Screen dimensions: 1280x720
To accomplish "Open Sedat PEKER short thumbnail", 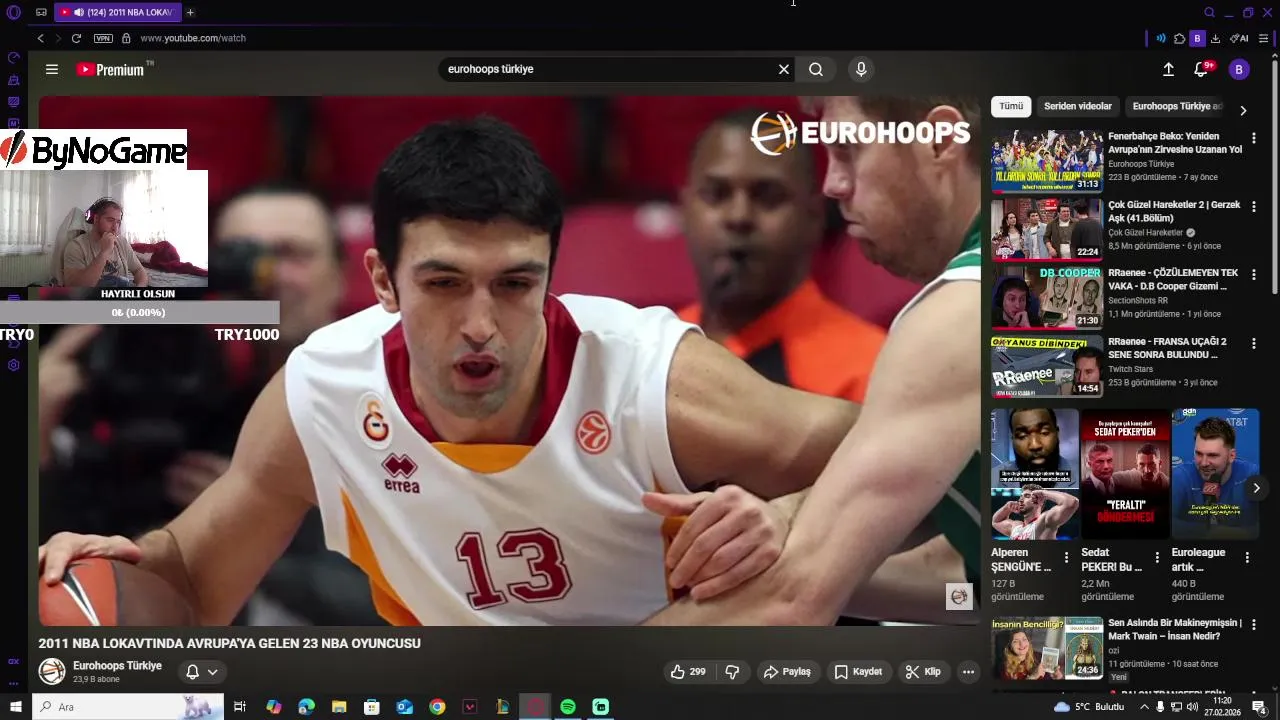I will (1125, 474).
